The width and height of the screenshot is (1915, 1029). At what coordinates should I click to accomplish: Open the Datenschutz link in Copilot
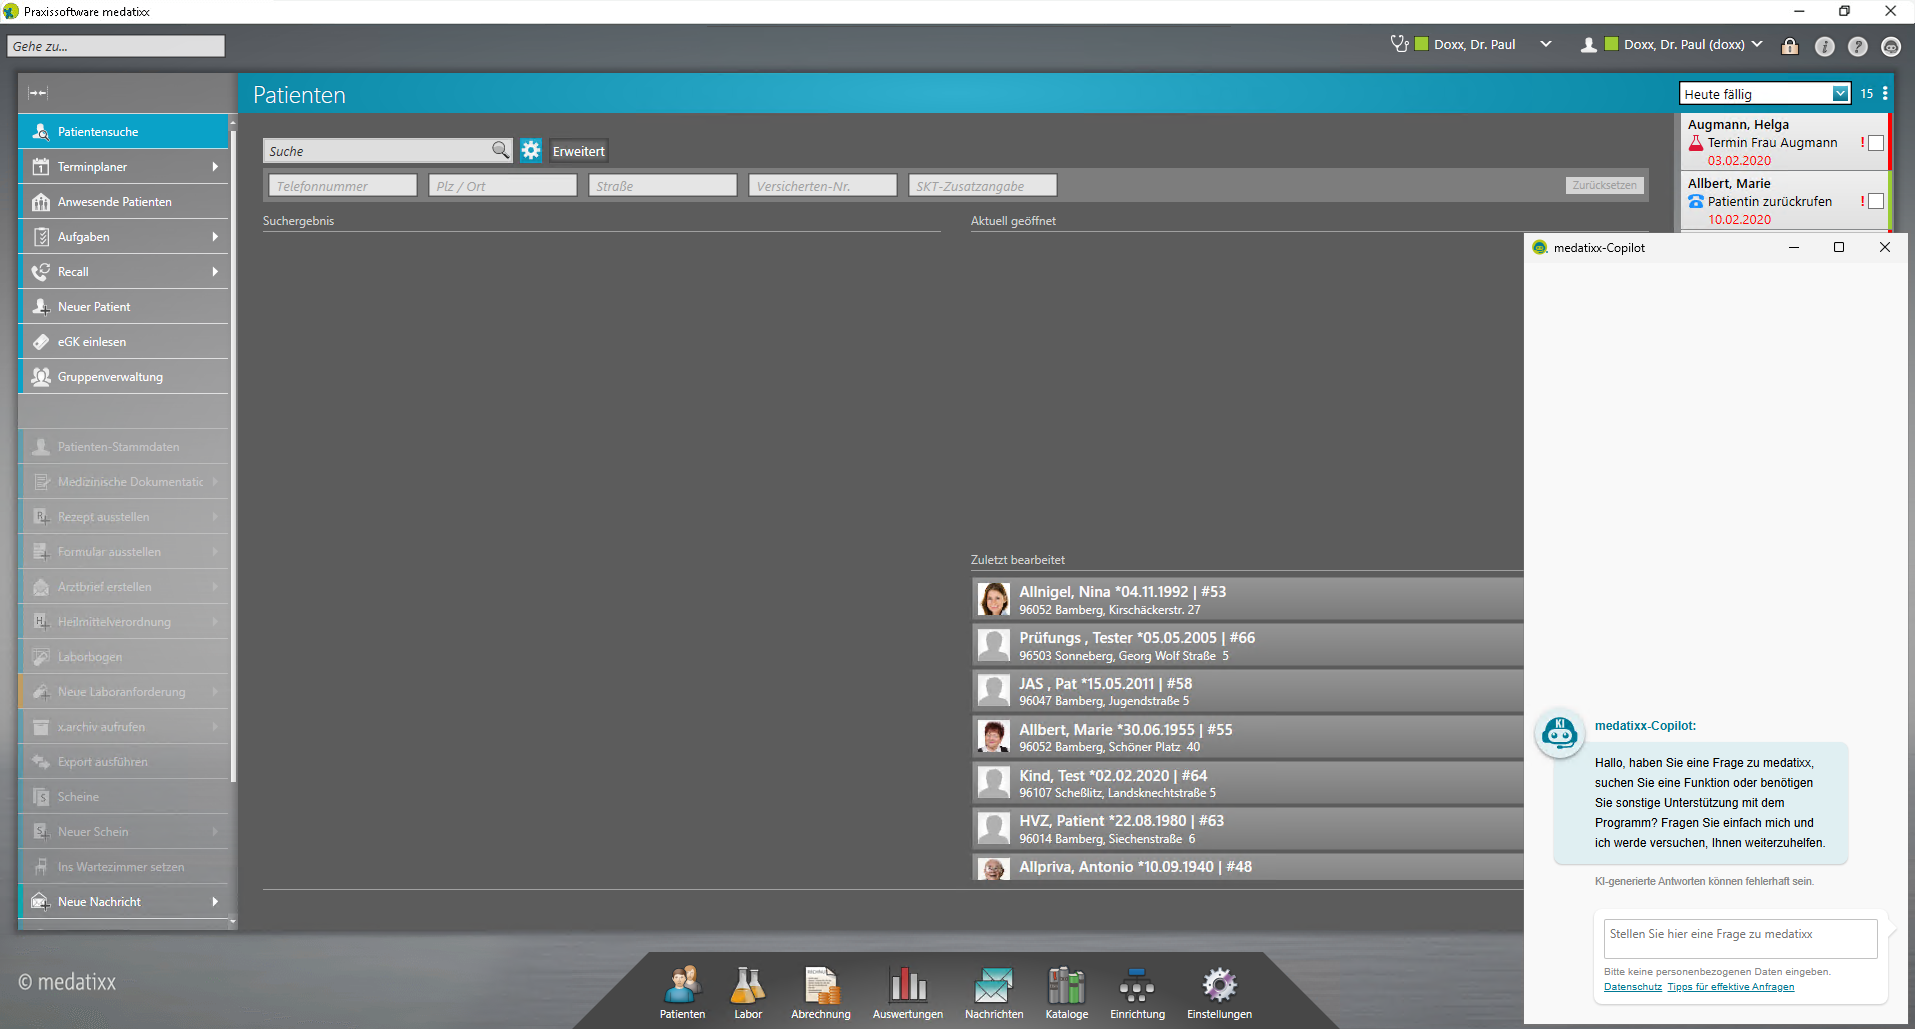tap(1632, 987)
